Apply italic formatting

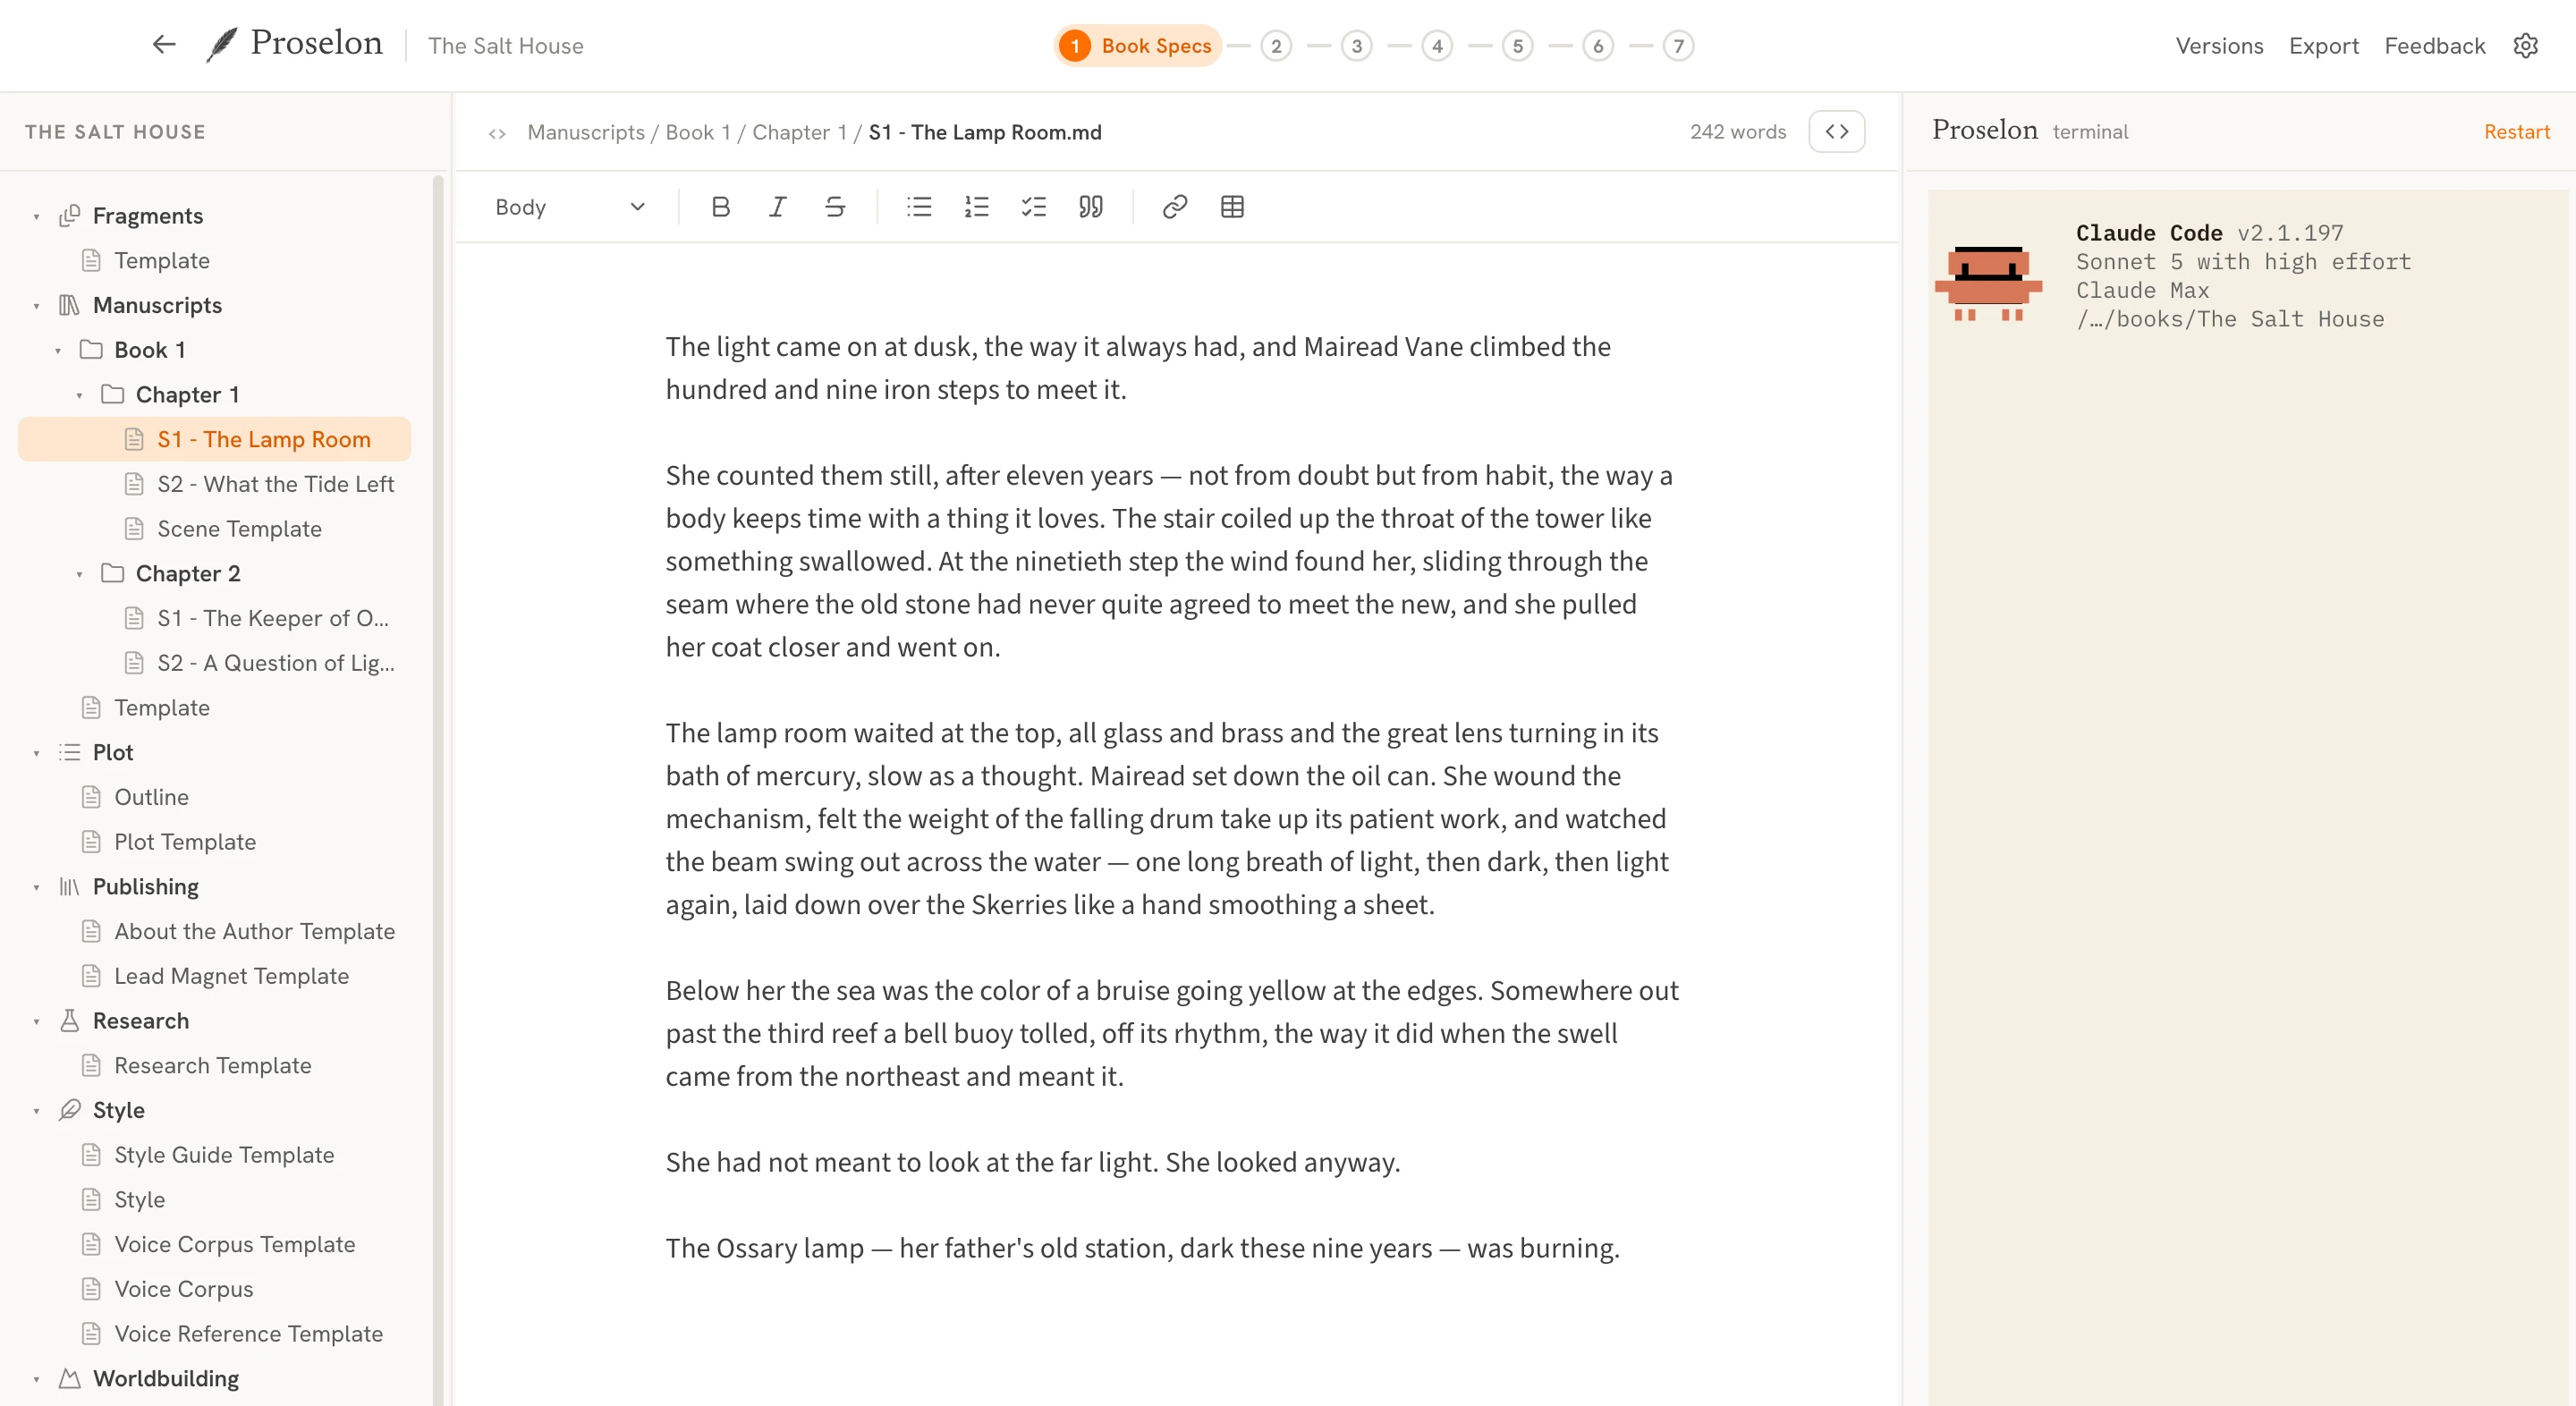(777, 207)
